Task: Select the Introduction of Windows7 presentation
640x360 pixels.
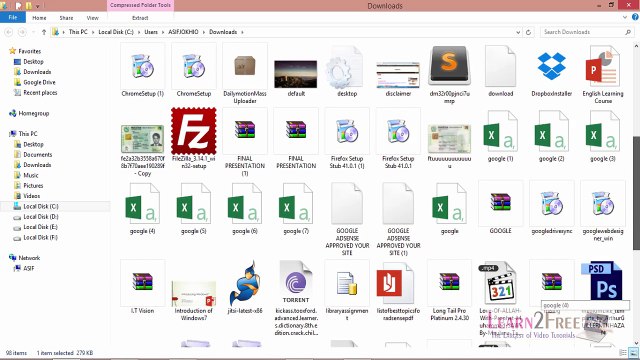Action: click(x=194, y=293)
